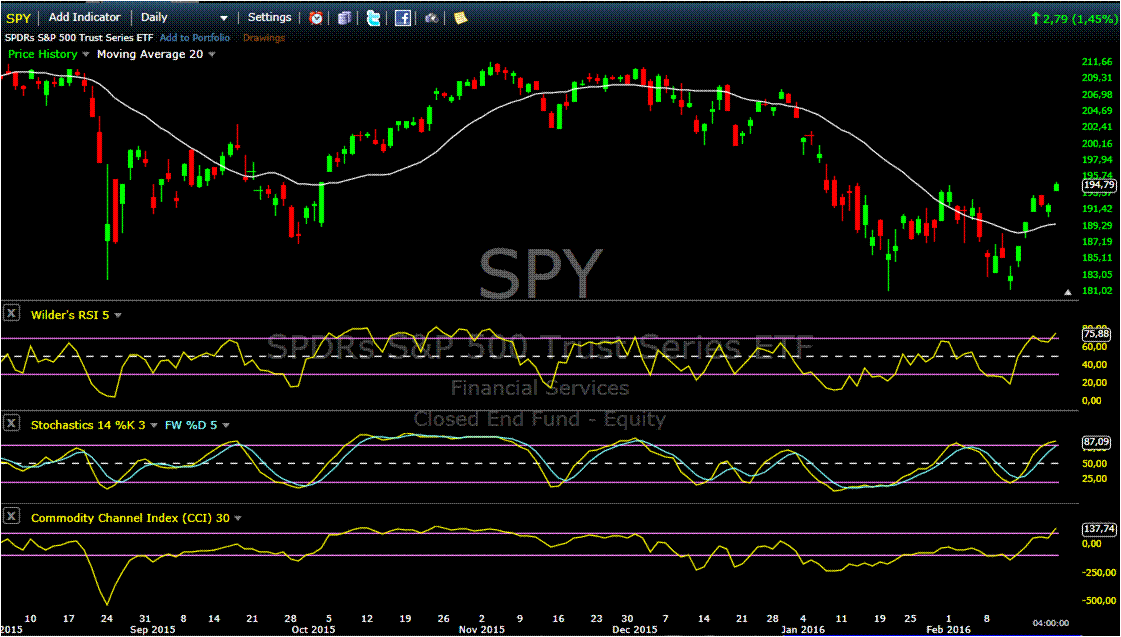Click the Oct 2015 date axis label
Screen dimensions: 1121x637
314,630
